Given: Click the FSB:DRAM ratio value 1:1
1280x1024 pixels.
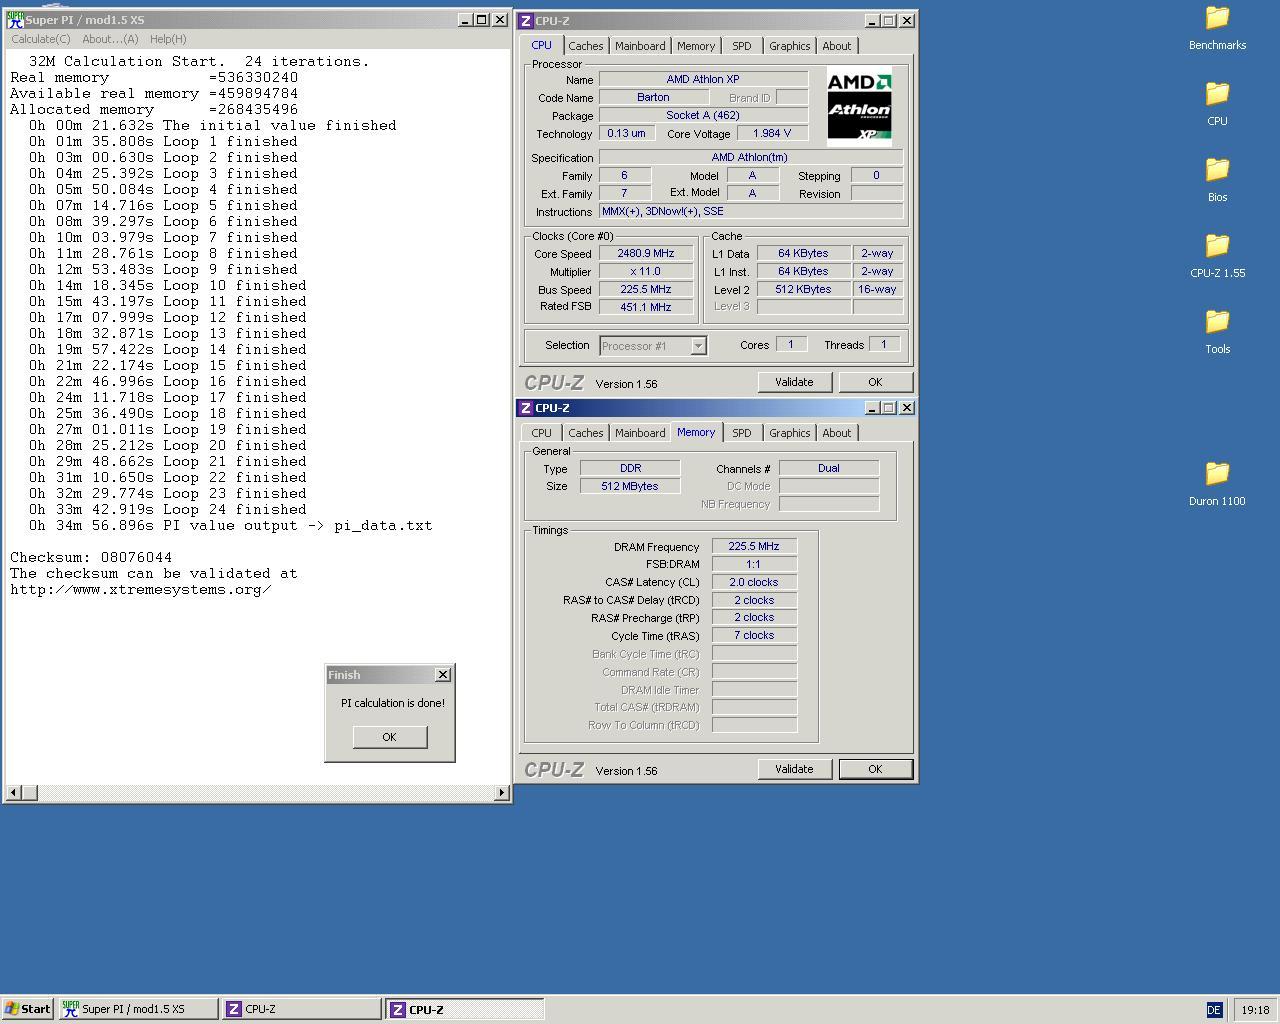Looking at the screenshot, I should click(x=754, y=564).
